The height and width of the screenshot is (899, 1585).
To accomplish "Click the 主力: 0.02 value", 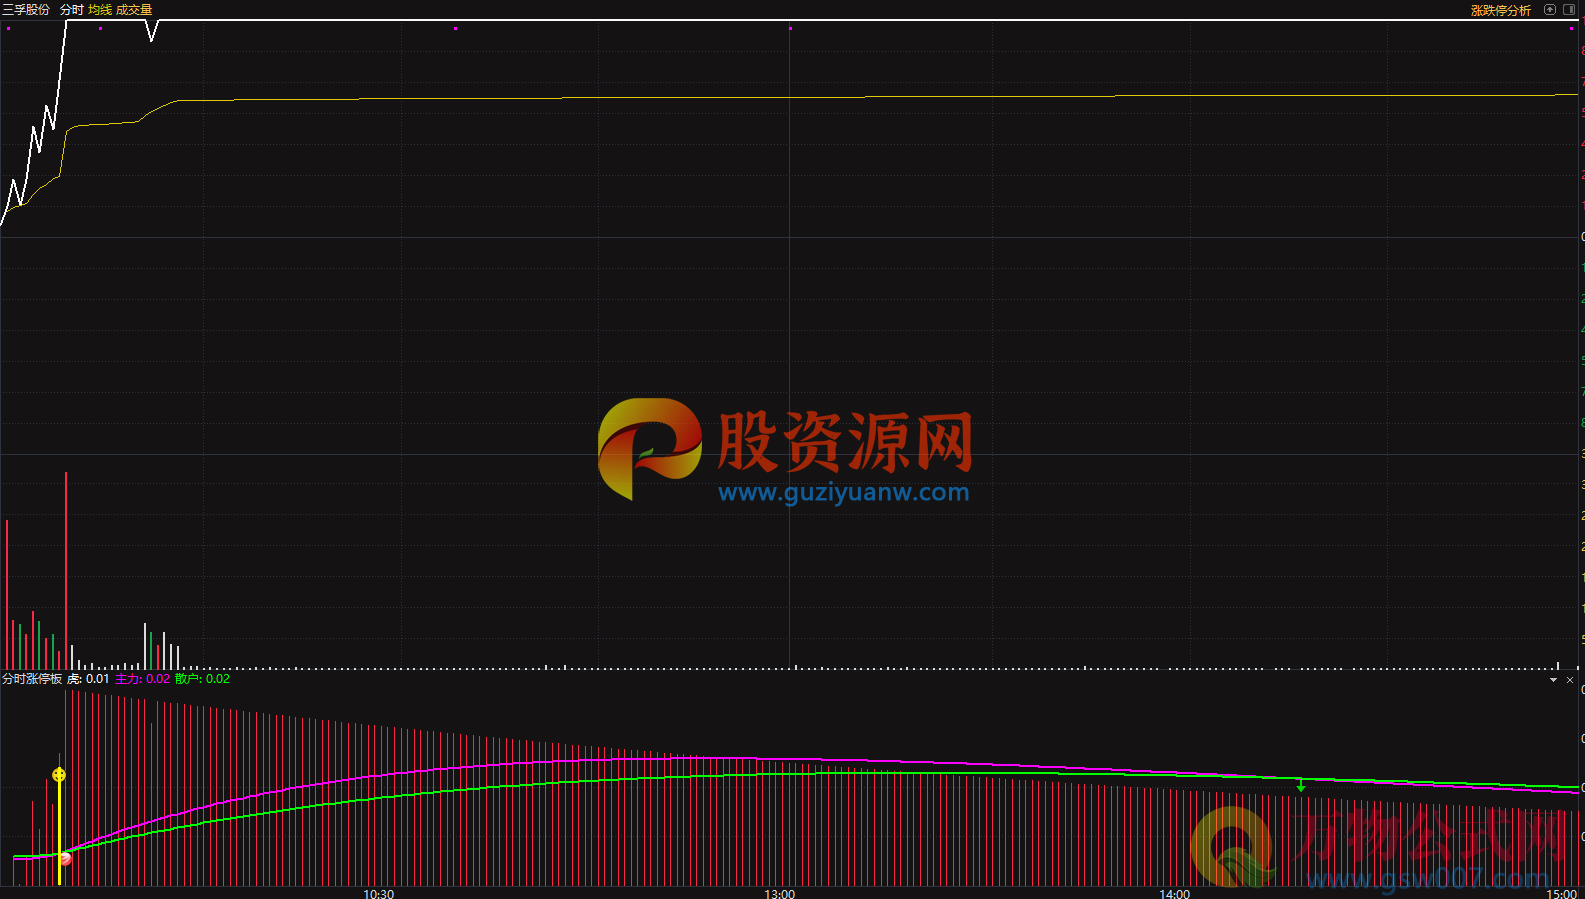I will point(143,679).
